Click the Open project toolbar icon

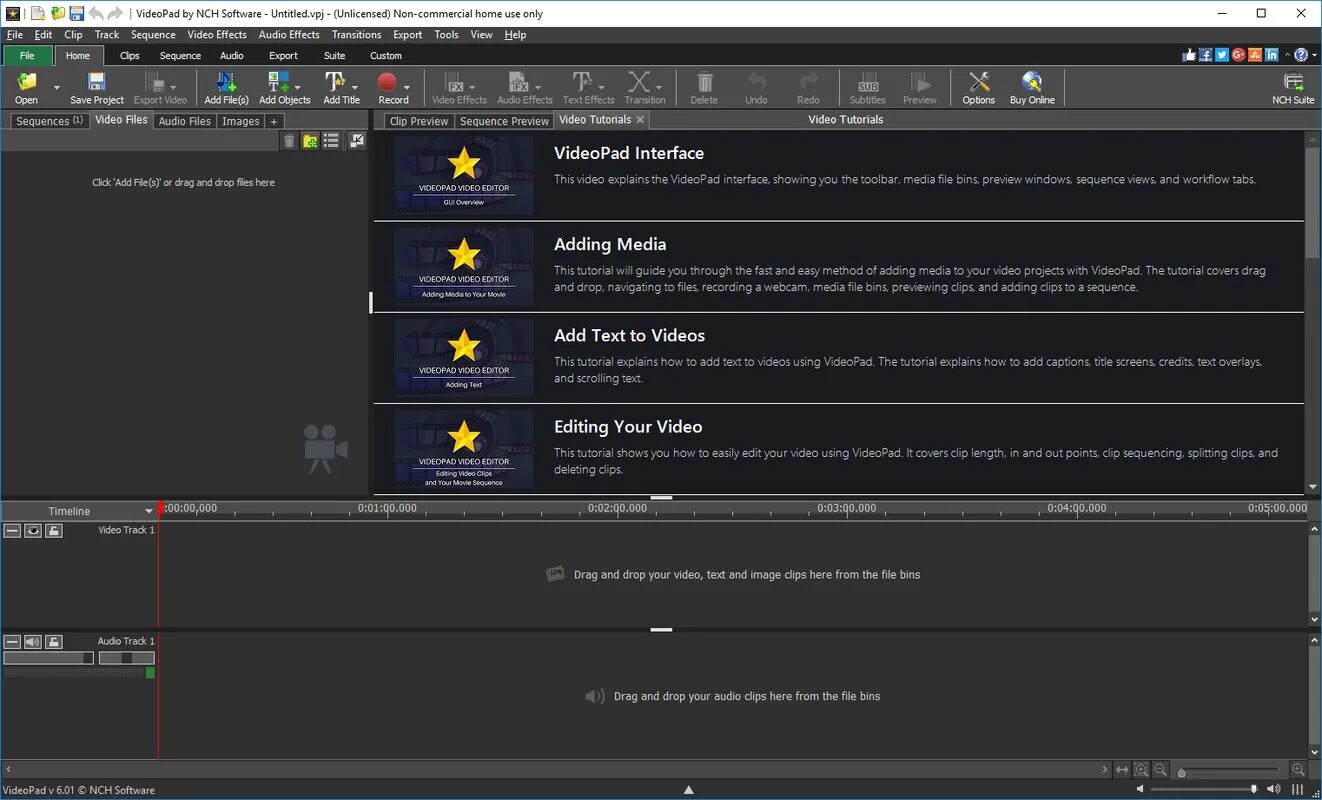[26, 82]
